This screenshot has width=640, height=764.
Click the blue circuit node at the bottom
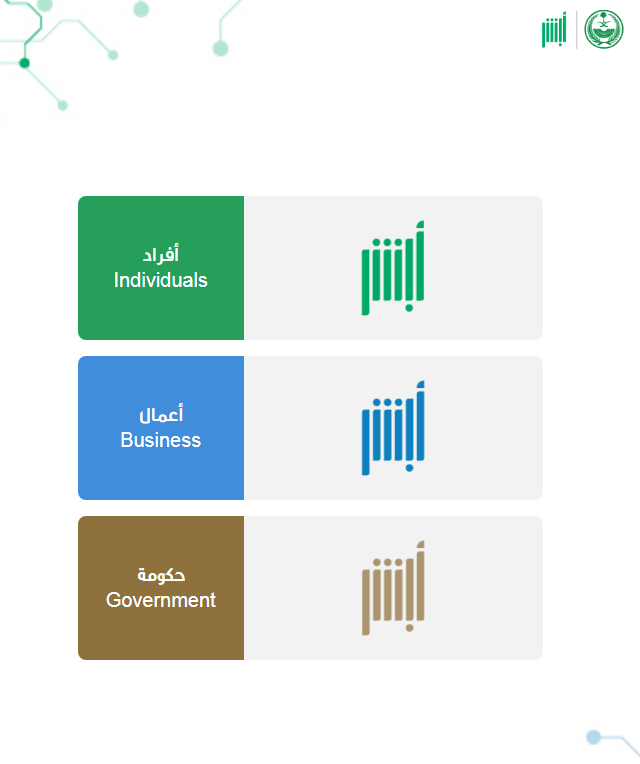point(593,737)
